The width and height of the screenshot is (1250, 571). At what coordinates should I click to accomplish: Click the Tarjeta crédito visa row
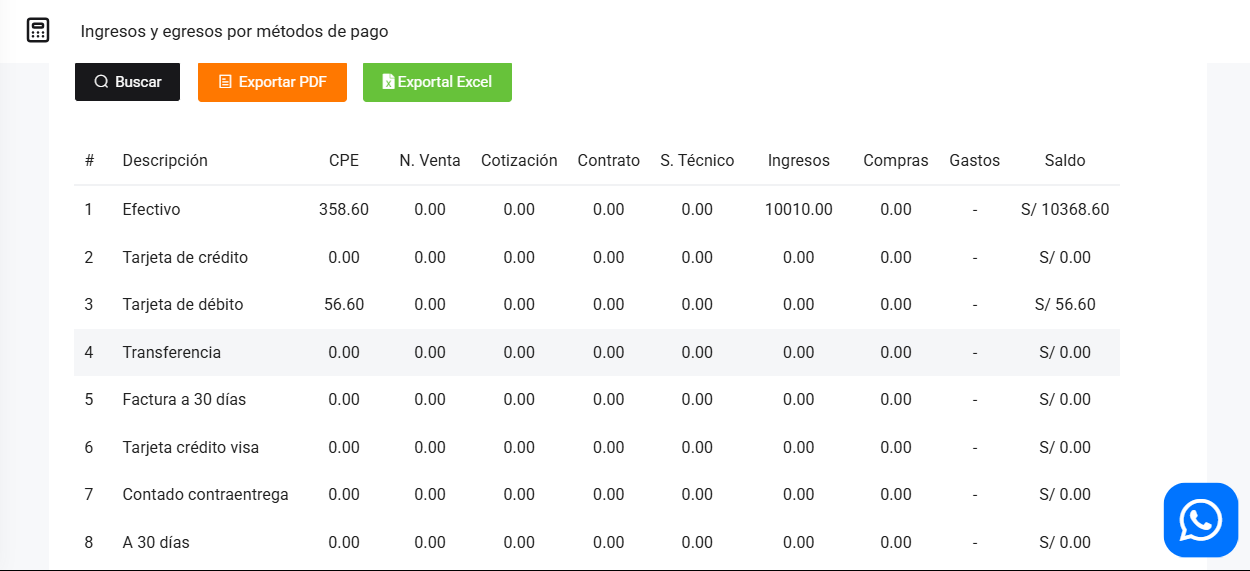pyautogui.click(x=191, y=447)
